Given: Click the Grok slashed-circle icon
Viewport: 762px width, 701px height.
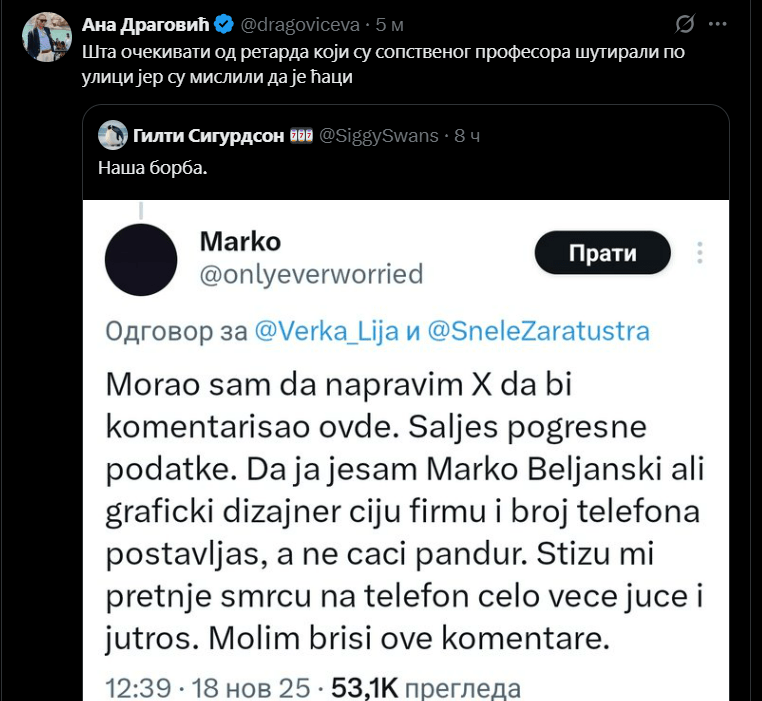Looking at the screenshot, I should coord(685,24).
